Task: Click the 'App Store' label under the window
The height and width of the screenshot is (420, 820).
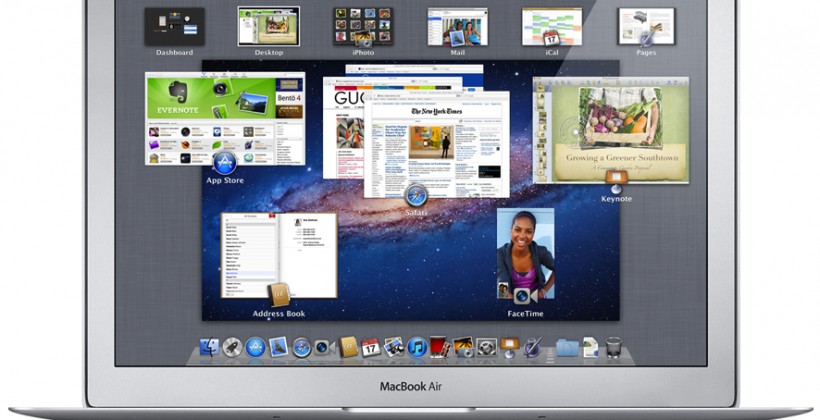Action: pos(225,180)
